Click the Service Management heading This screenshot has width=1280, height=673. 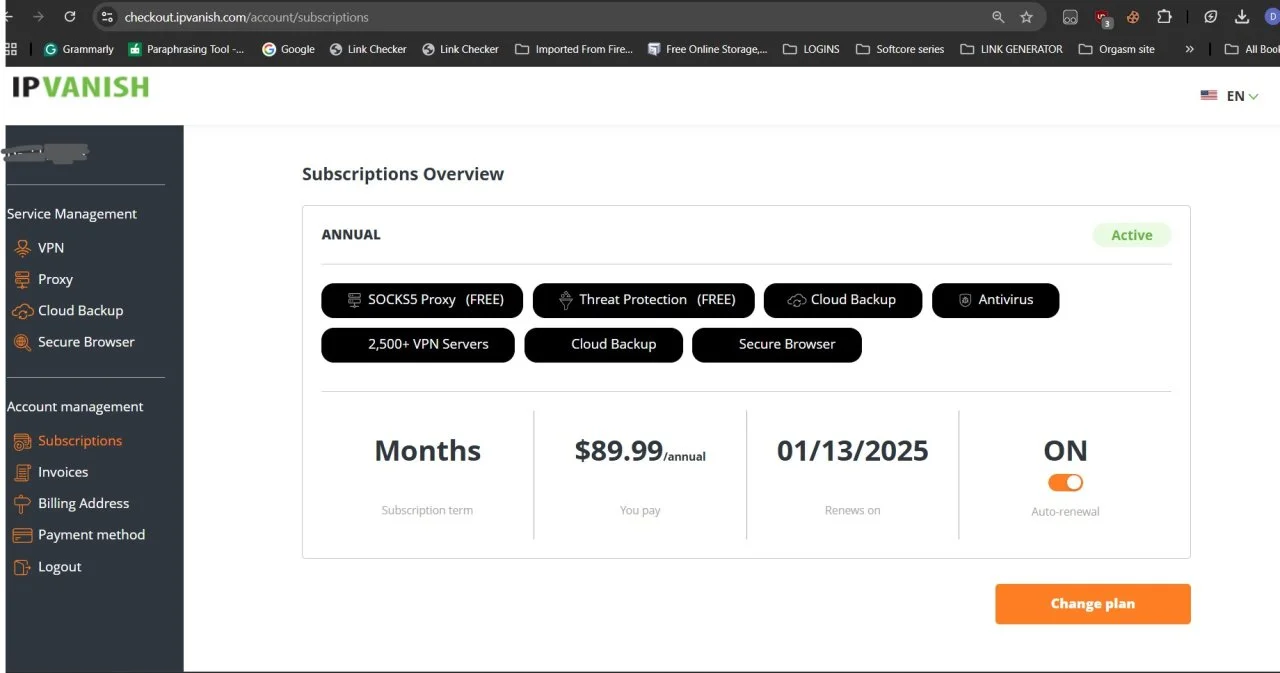coord(72,214)
